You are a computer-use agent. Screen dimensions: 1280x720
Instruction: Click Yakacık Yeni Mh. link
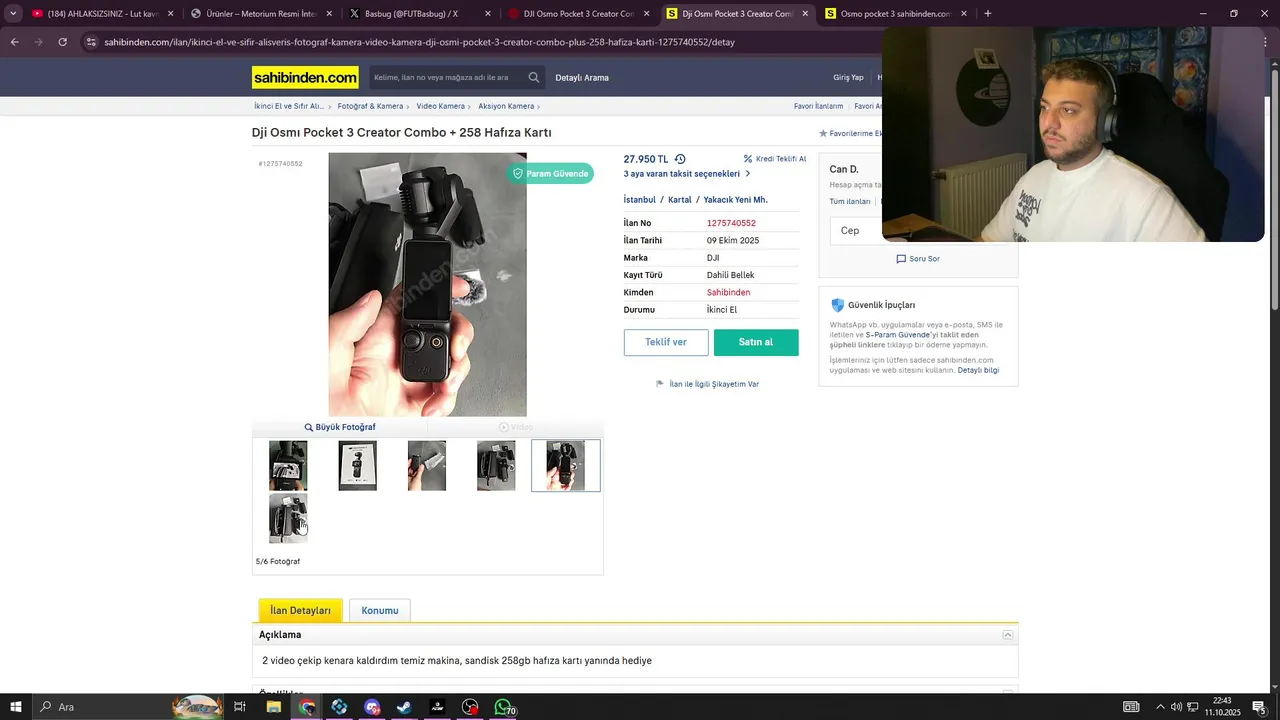[736, 200]
